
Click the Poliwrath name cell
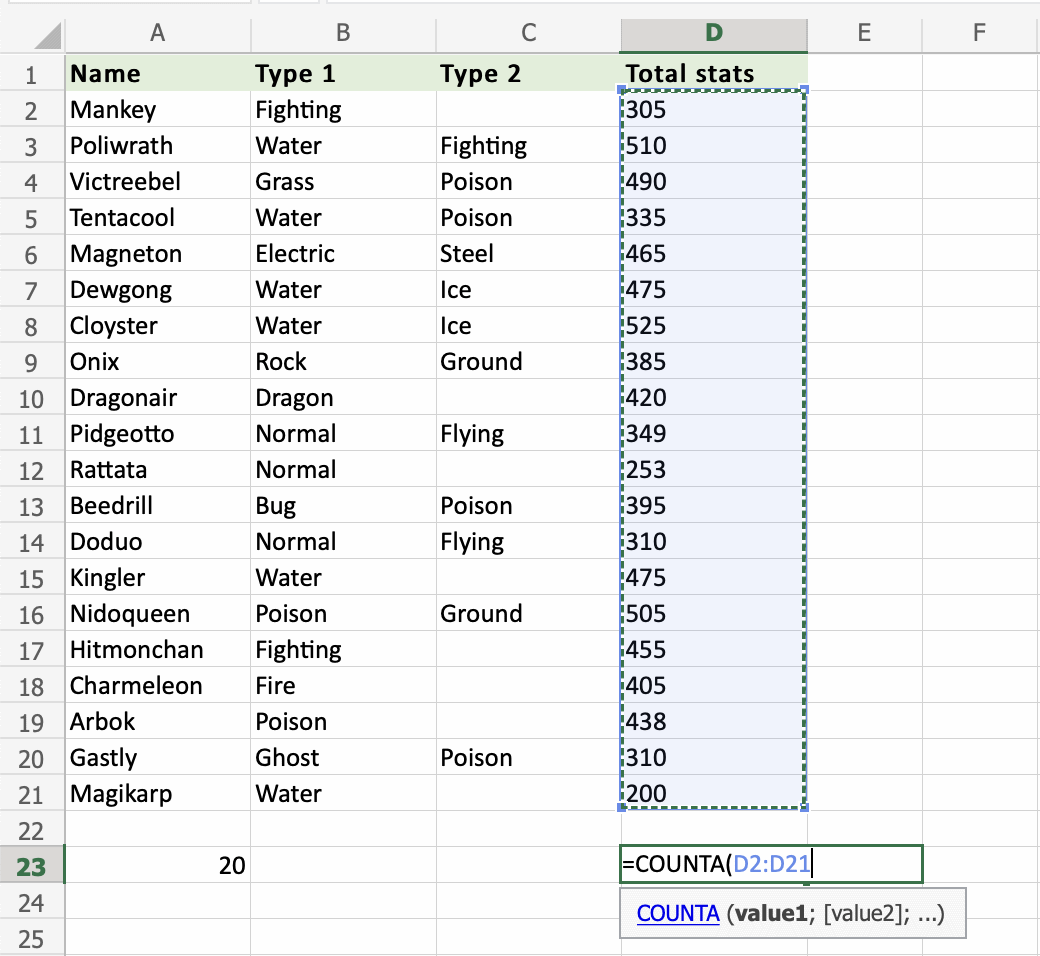[x=157, y=146]
